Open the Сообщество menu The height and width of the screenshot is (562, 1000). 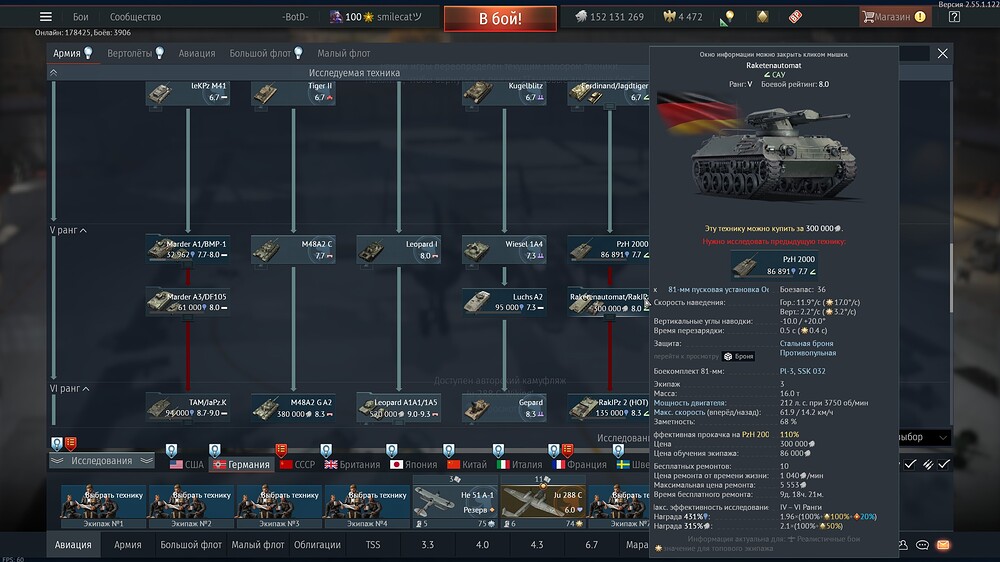point(135,17)
